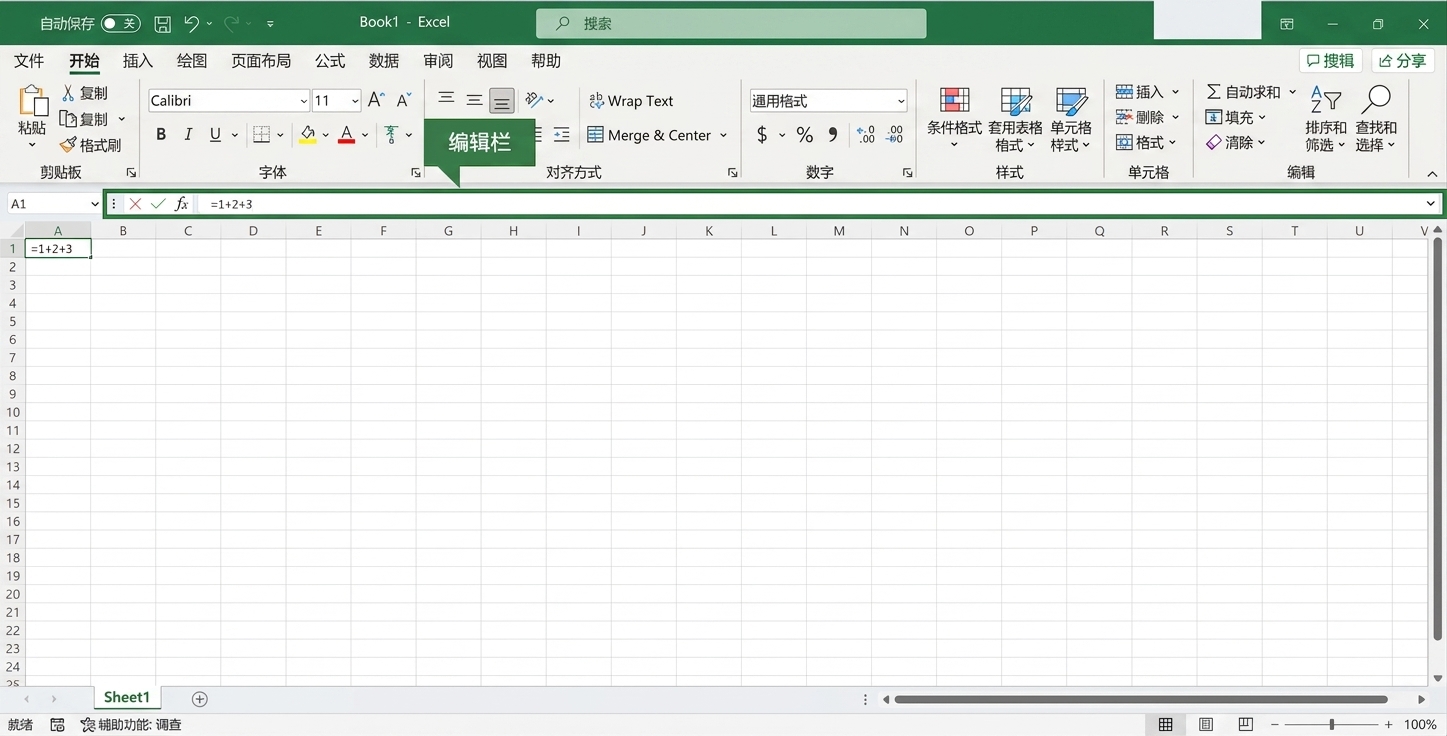Apply the dollar accounting number format
The image size is (1447, 736).
(x=762, y=134)
